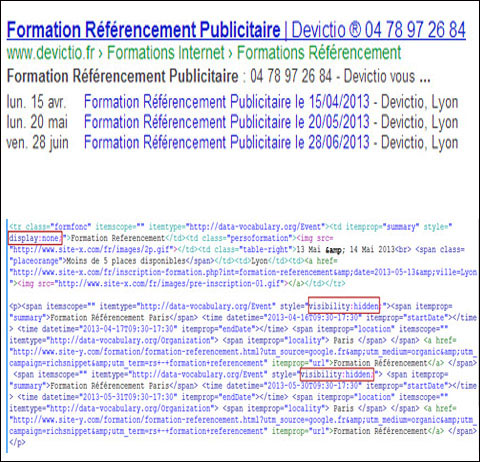480x462 pixels.
Task: Click the www.devictio.fr breadcrumb
Action: tap(51, 53)
